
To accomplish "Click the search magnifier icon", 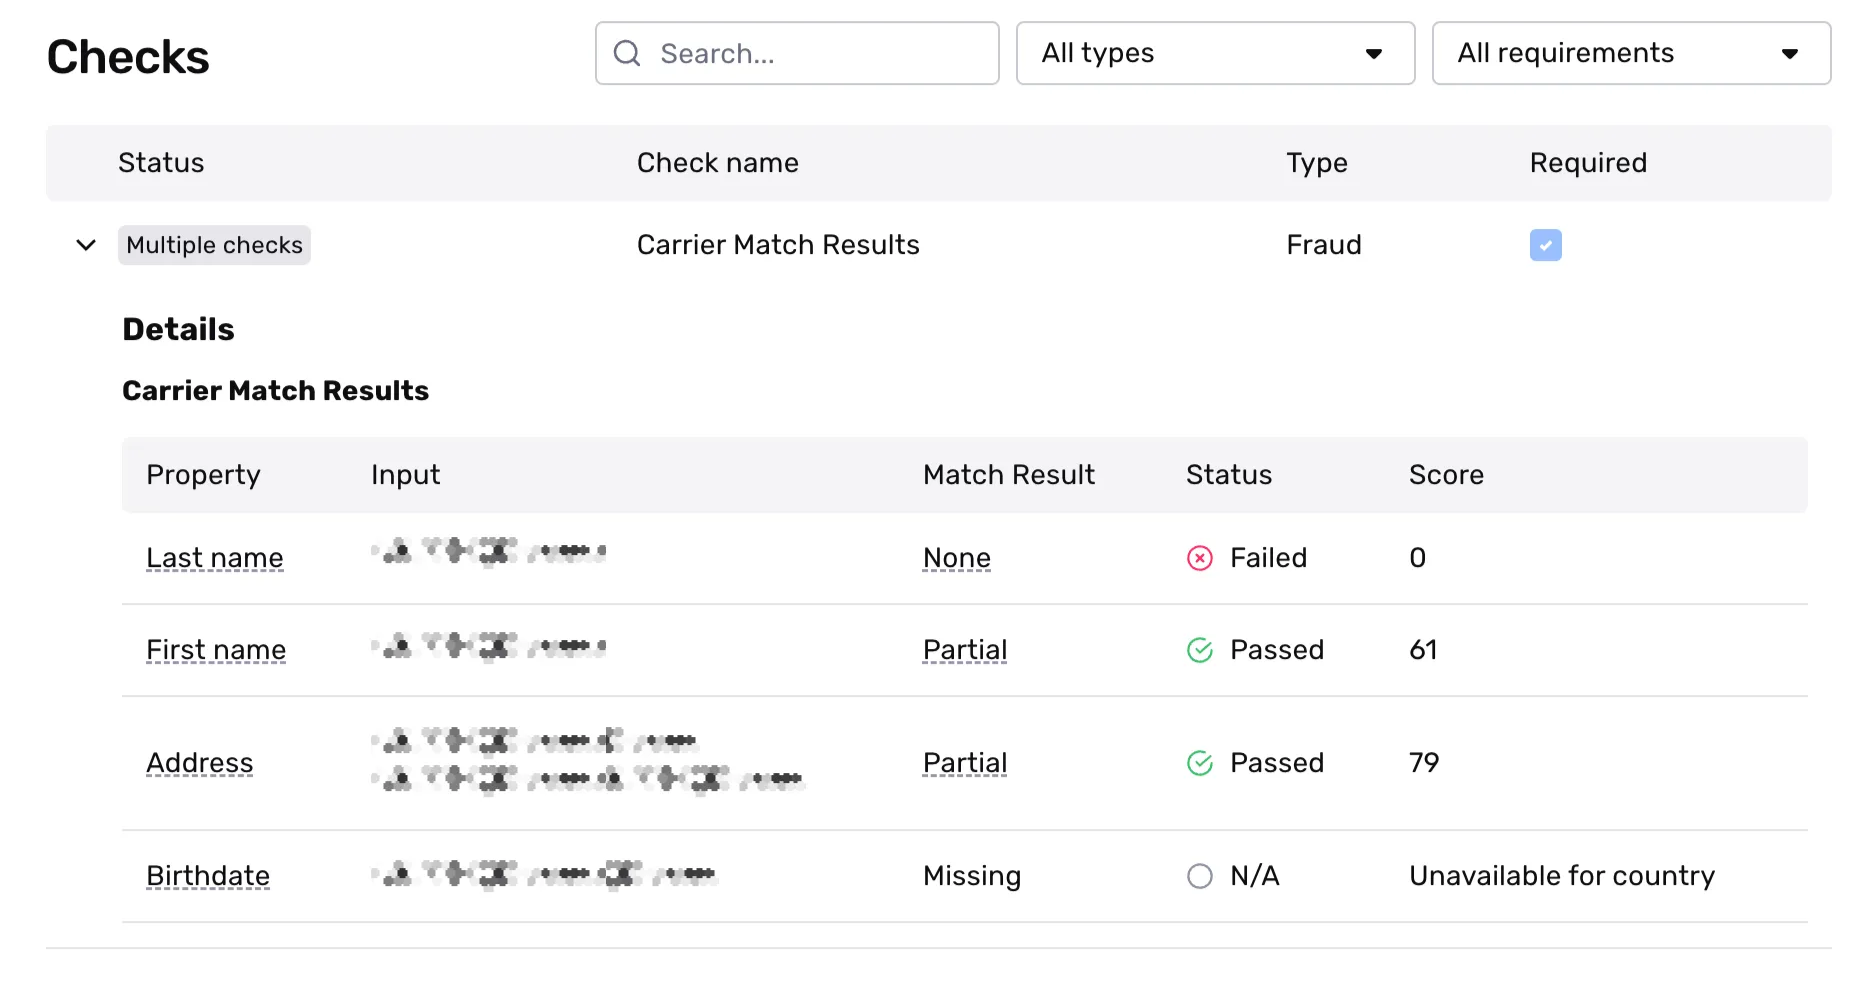I will point(627,54).
